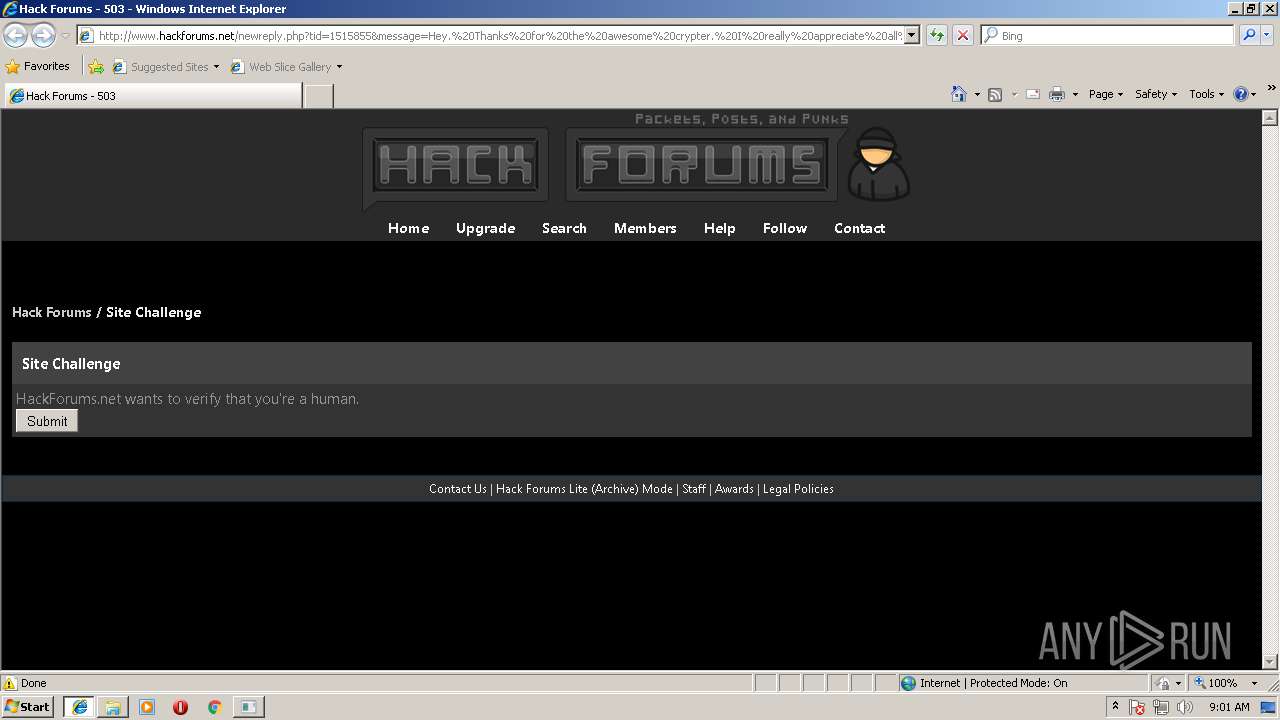Select the Hack Forums - 503 tab
This screenshot has width=1280, height=720.
(x=153, y=96)
